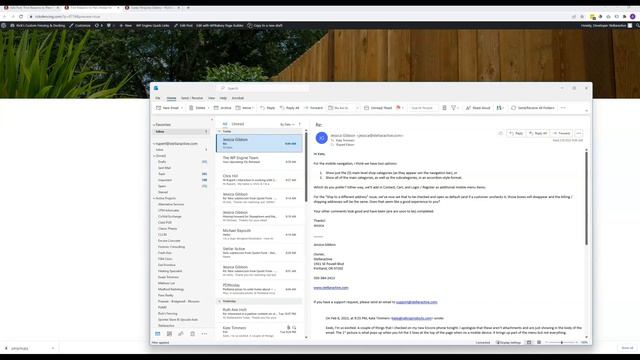Click the message list scrollbar
The height and width of the screenshot is (360, 640).
tap(306, 166)
